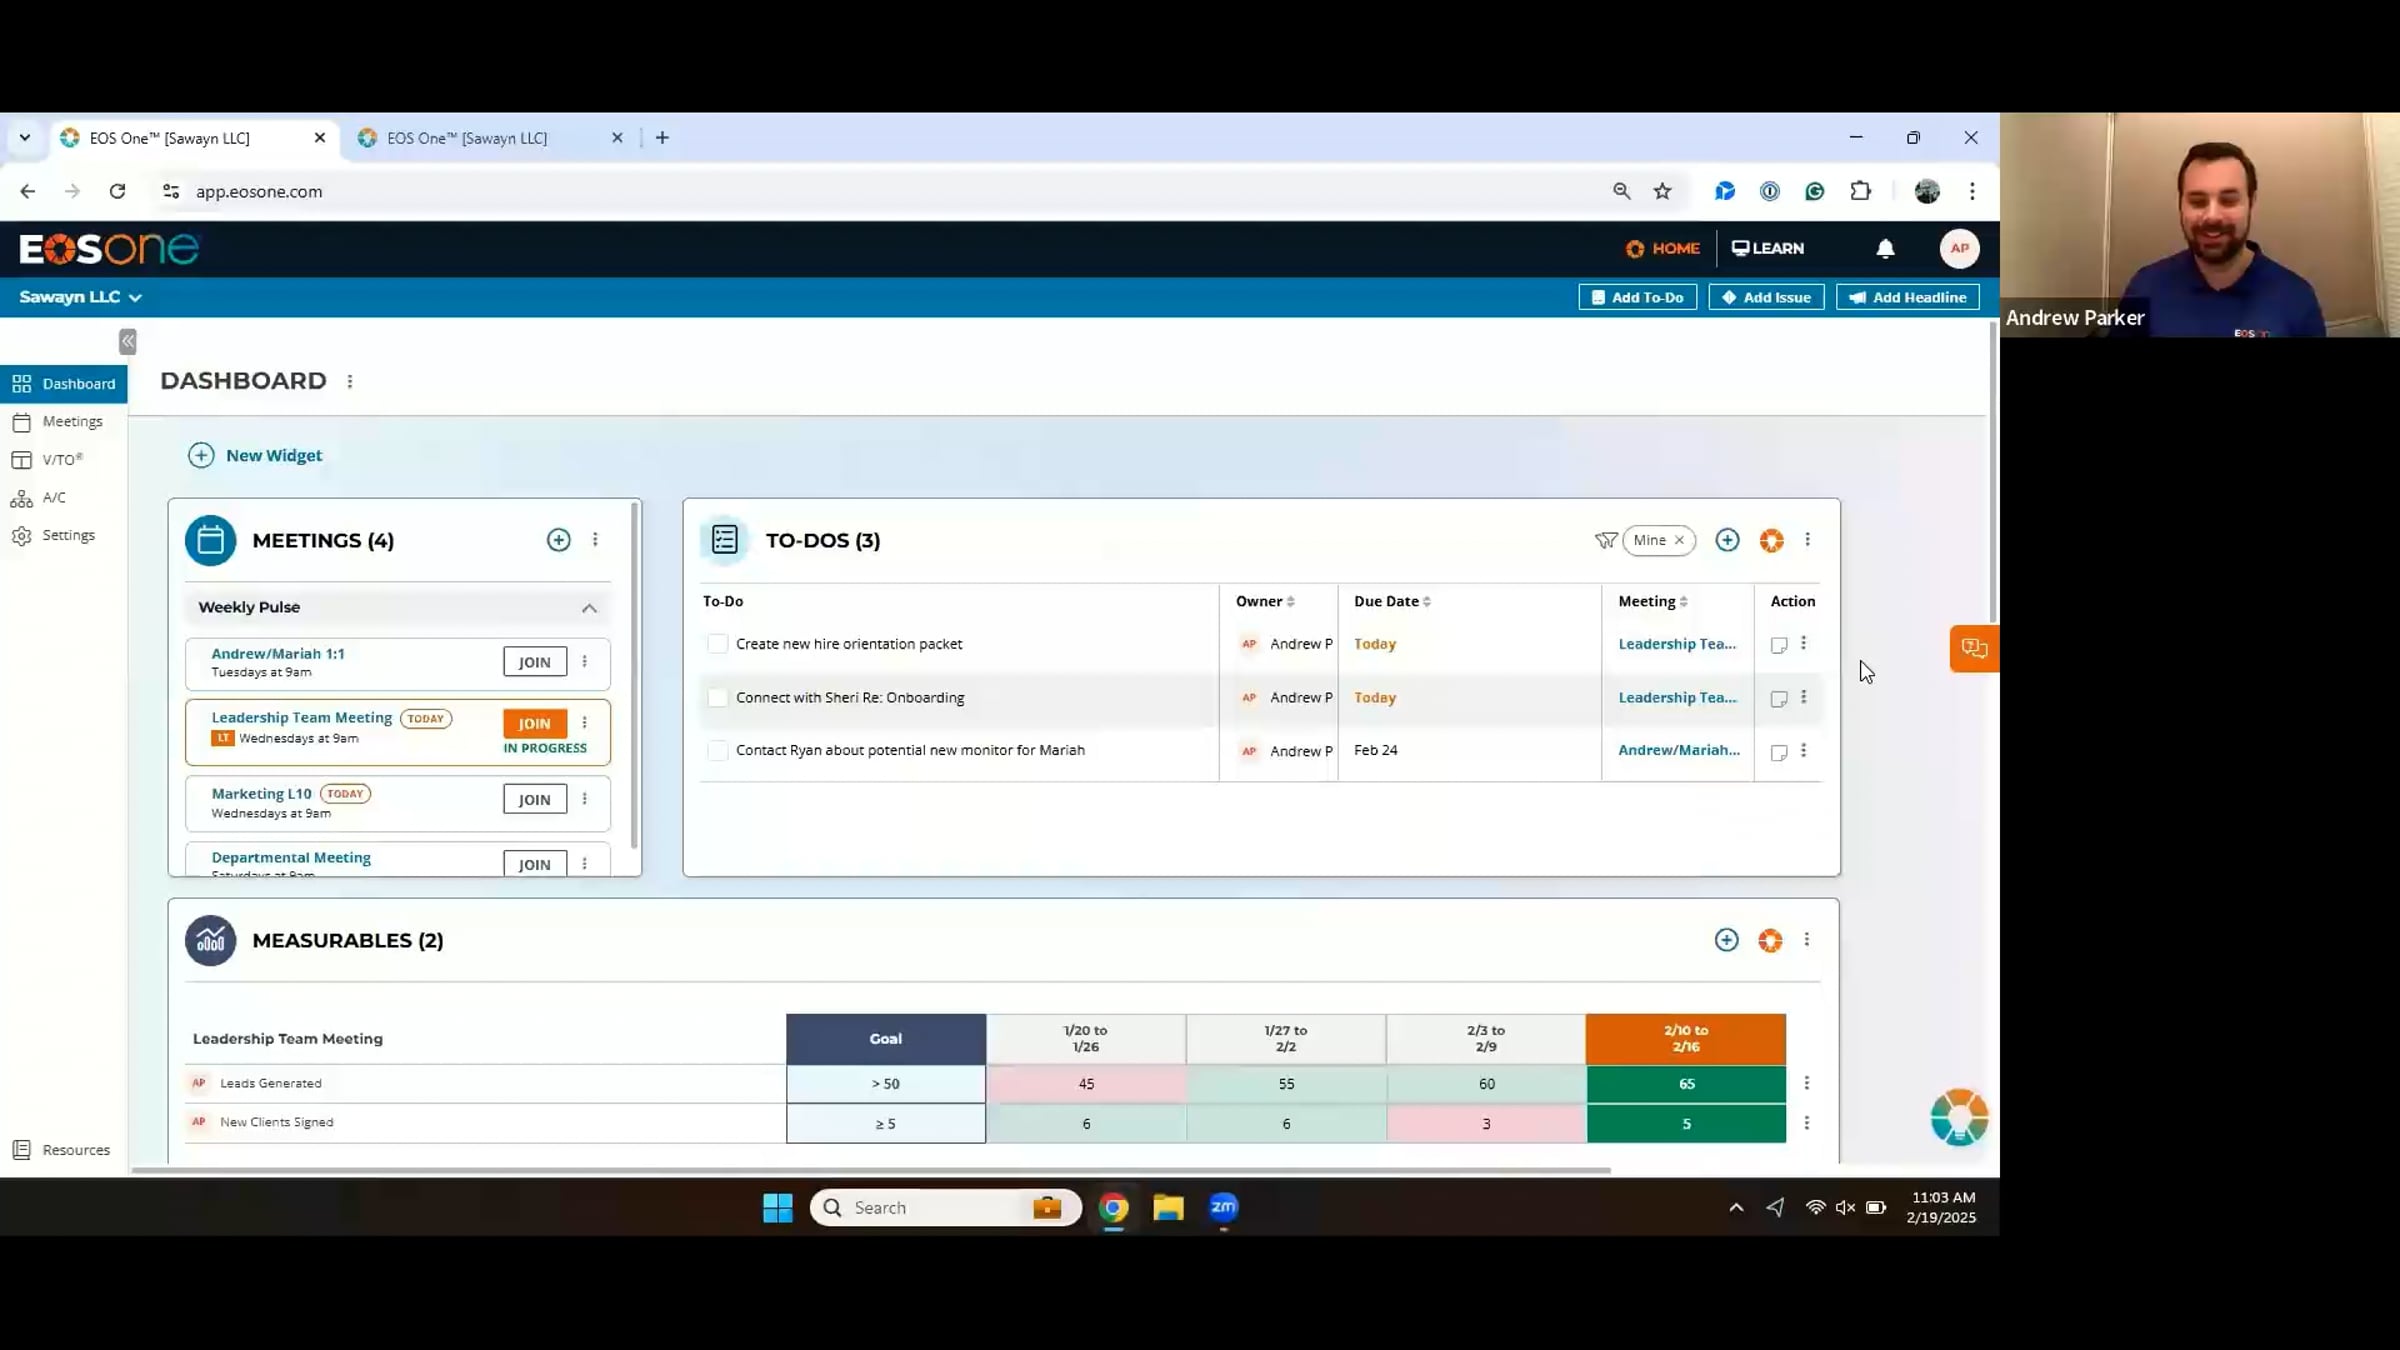
Task: Remove the Mine filter chip
Action: pyautogui.click(x=1679, y=541)
